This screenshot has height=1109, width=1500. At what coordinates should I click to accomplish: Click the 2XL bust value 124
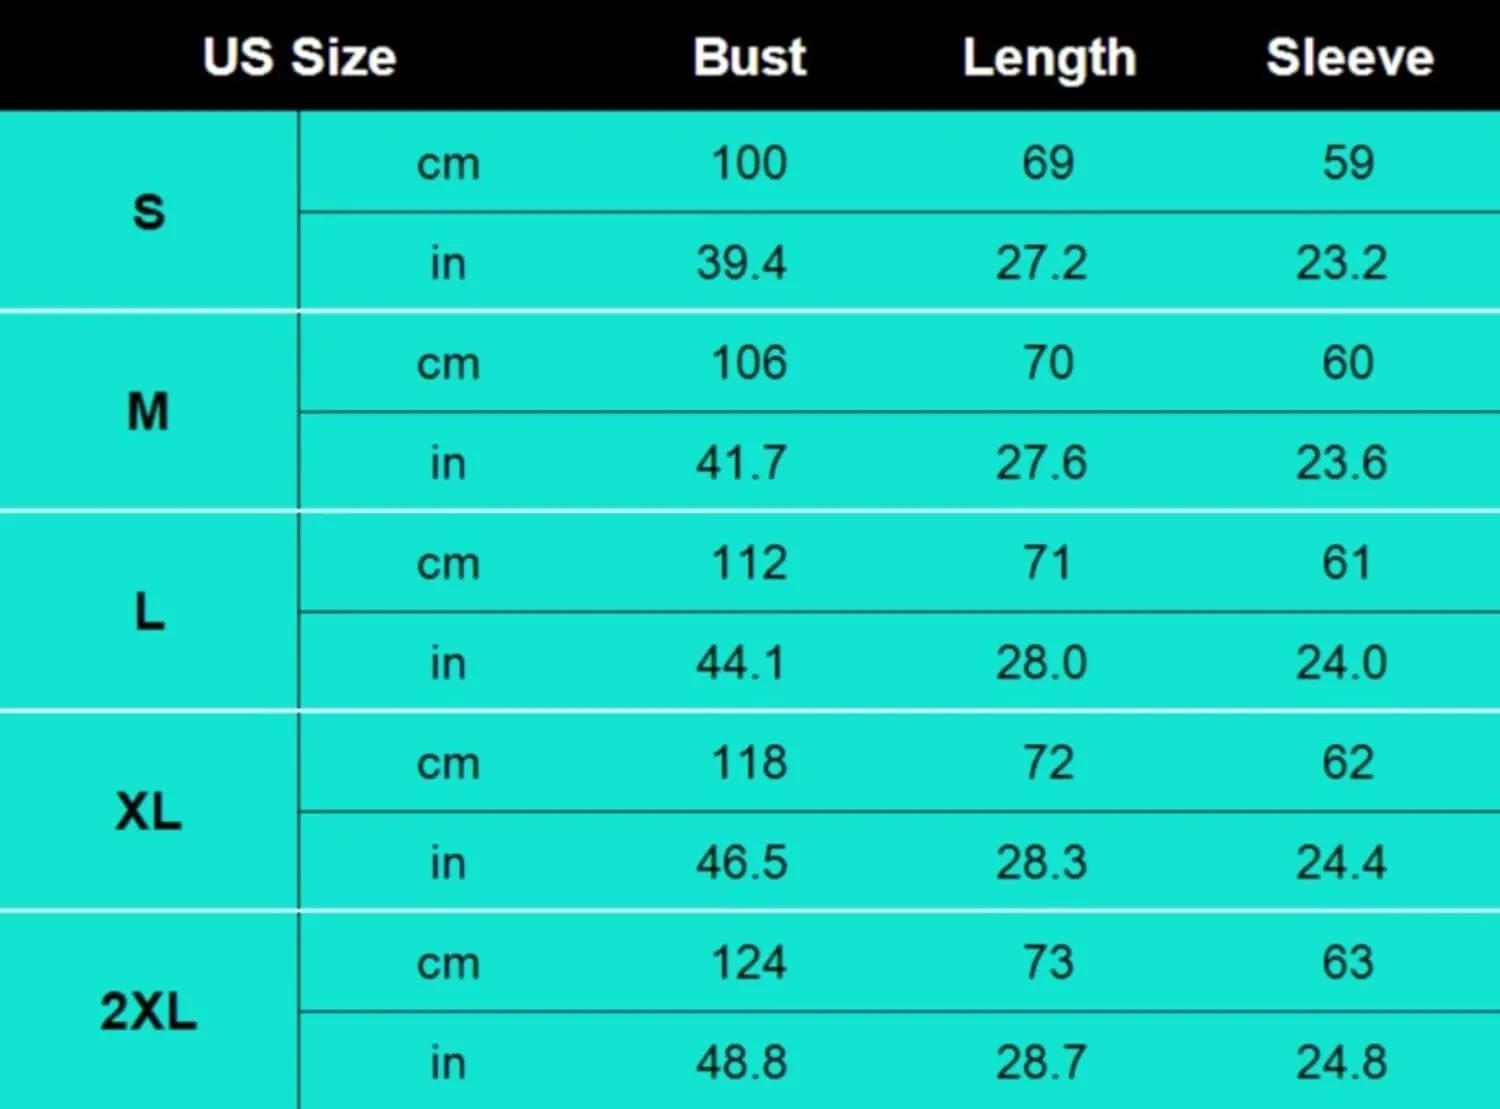748,963
